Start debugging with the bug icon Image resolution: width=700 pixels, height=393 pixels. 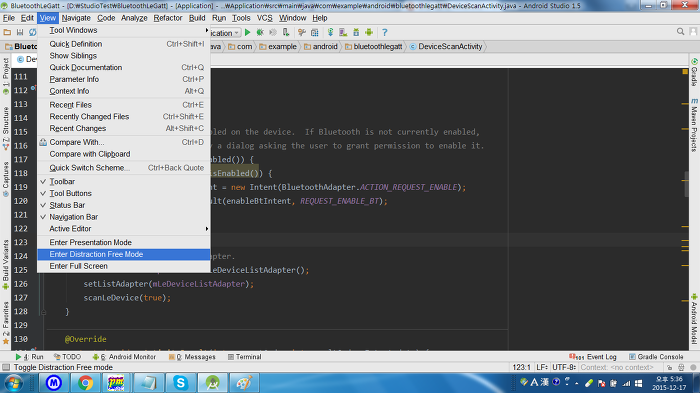(x=260, y=32)
